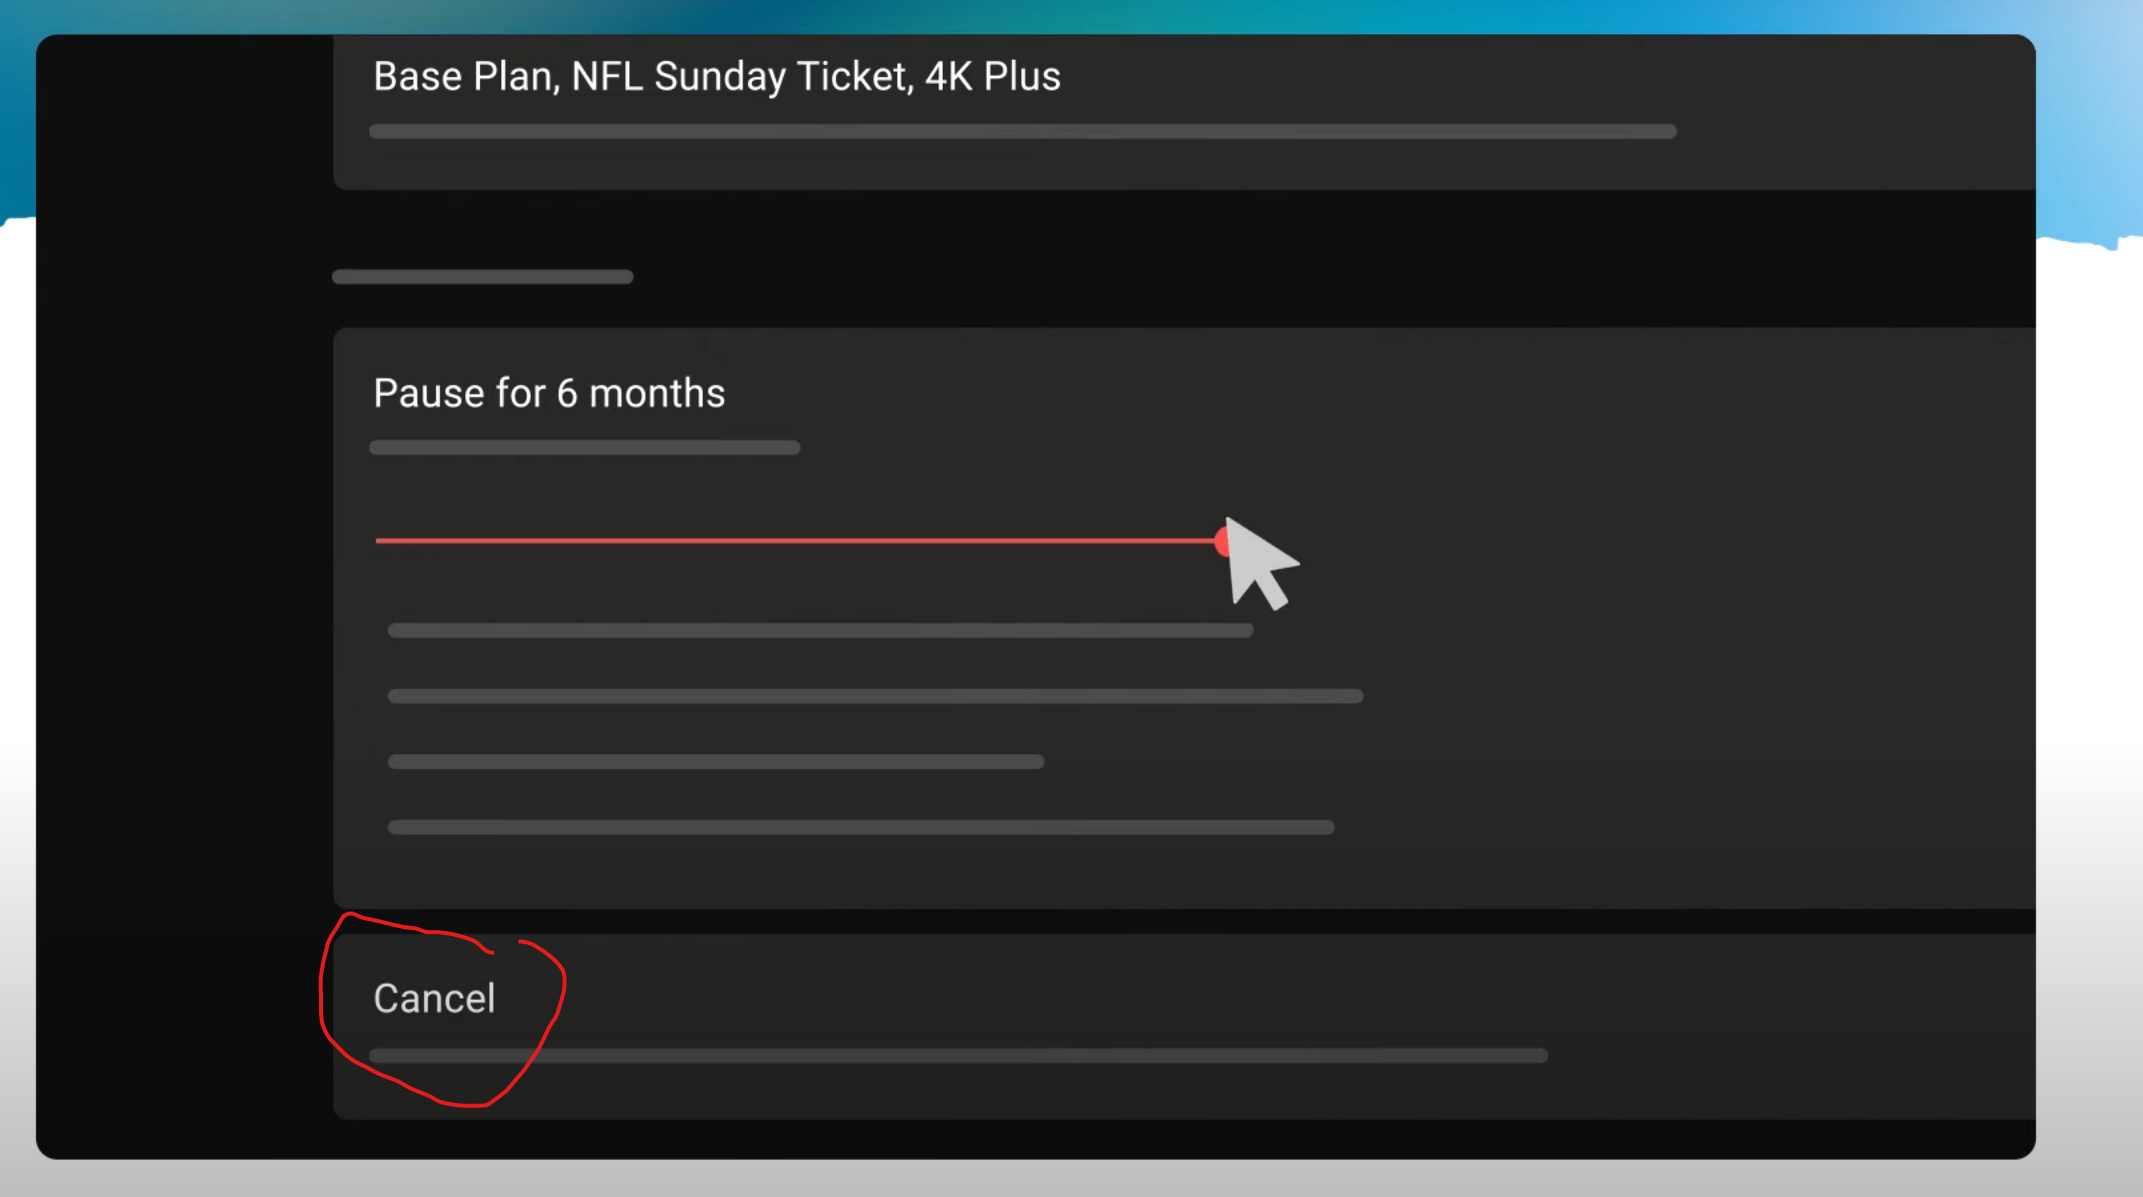
Task: Click the third description line below the slider
Action: coord(714,760)
